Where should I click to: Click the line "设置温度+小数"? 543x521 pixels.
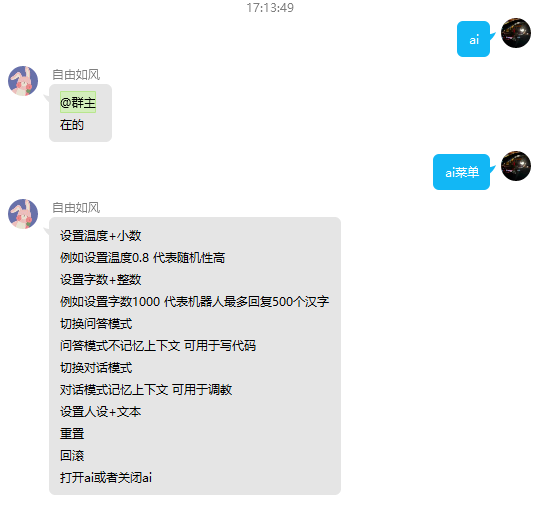click(x=100, y=236)
